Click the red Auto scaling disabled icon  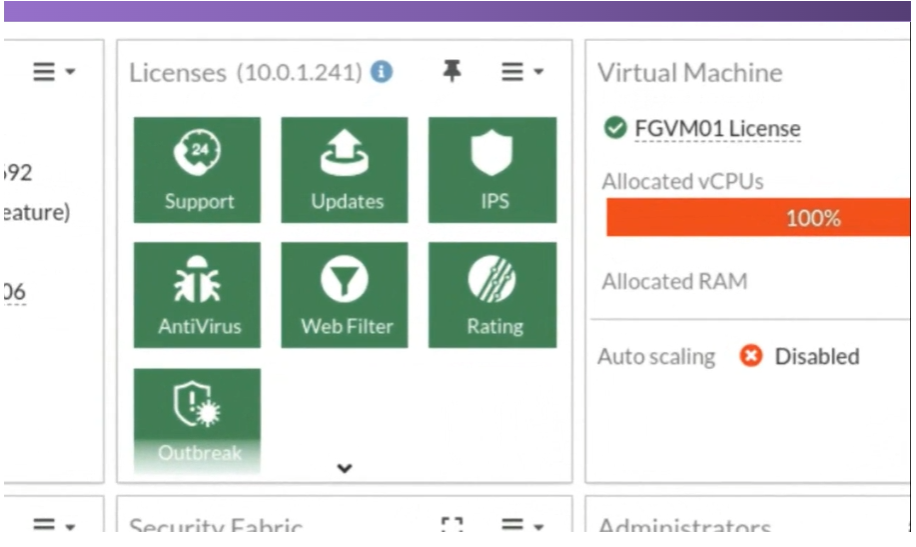751,355
